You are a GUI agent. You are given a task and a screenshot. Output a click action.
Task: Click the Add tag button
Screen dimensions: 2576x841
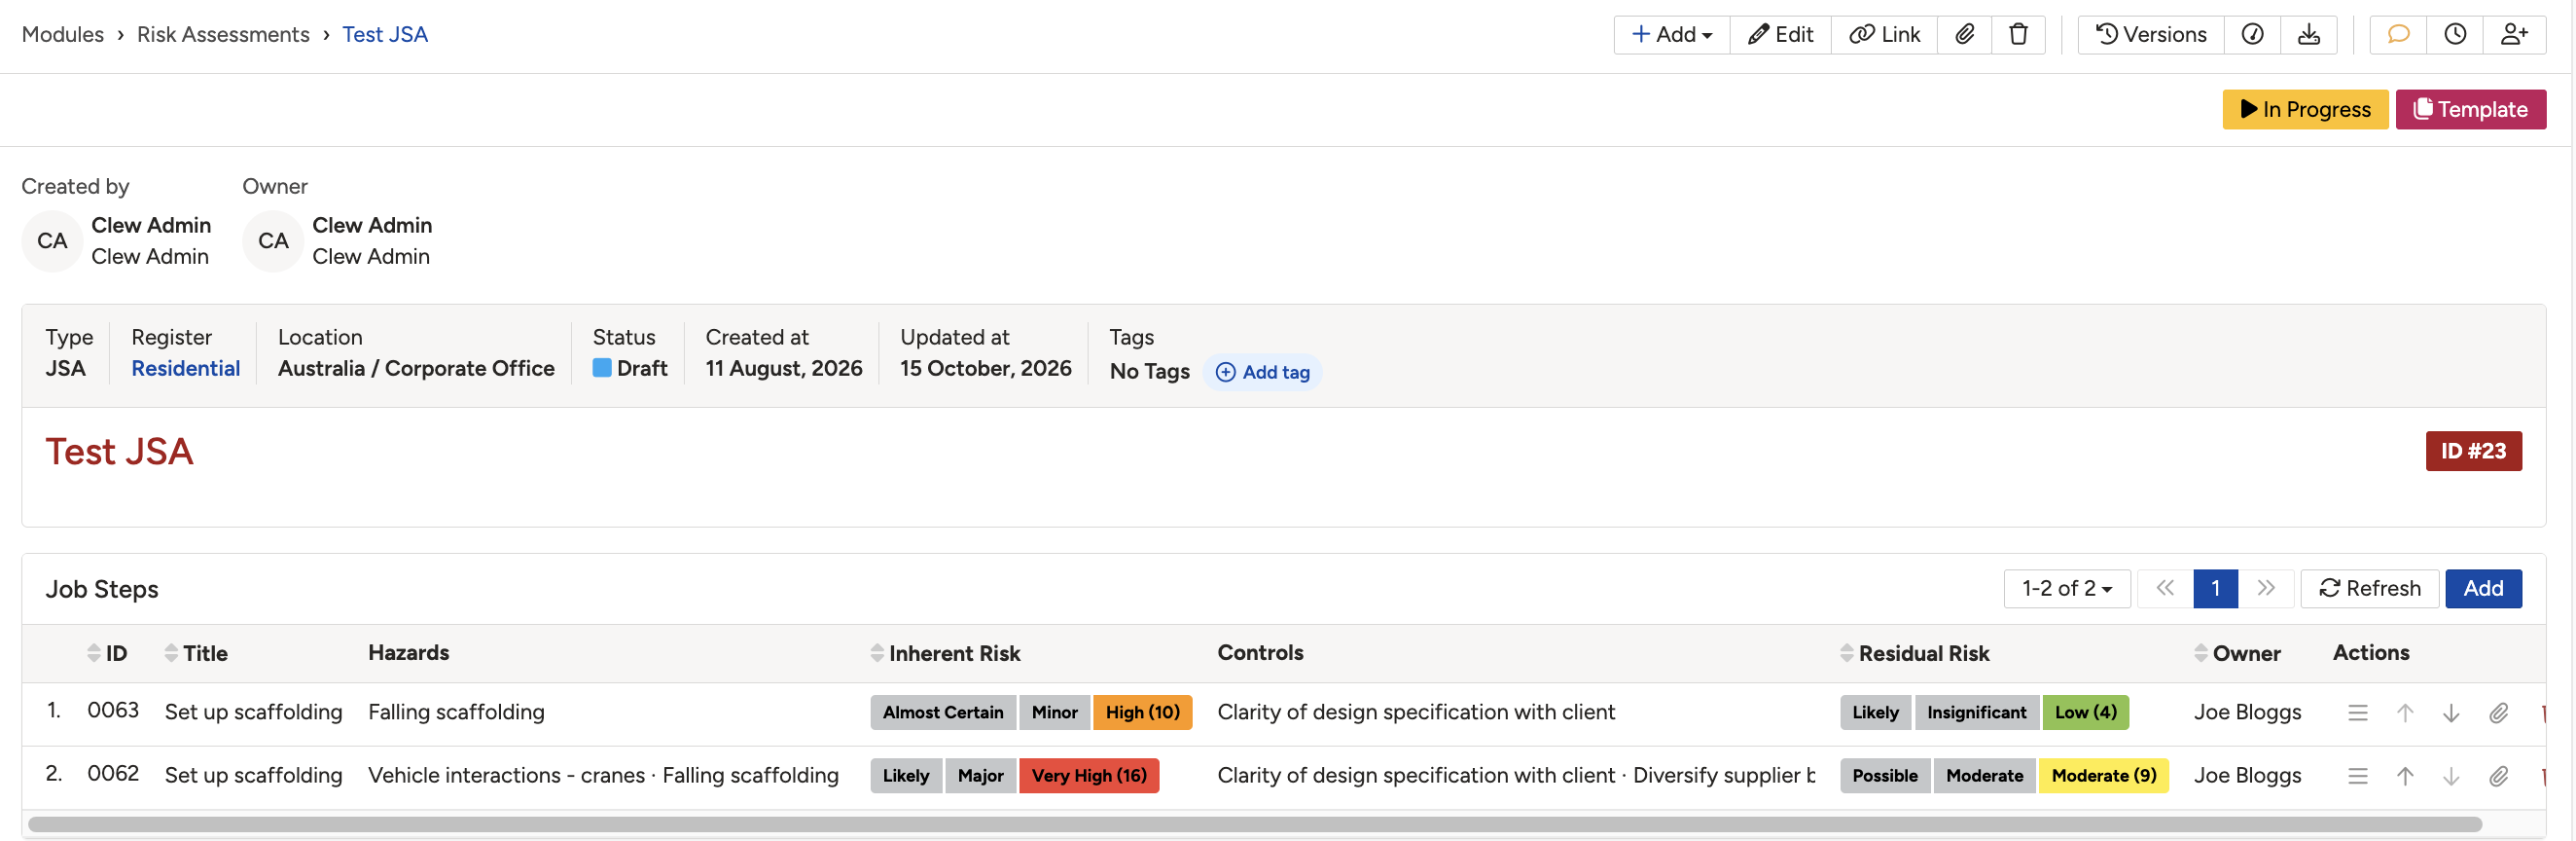coord(1262,372)
